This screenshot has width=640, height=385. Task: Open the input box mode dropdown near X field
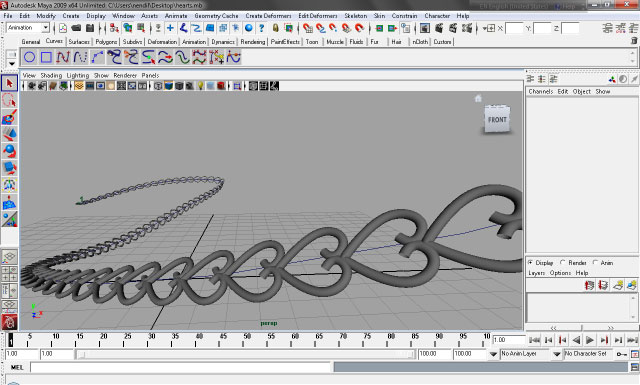(489, 28)
